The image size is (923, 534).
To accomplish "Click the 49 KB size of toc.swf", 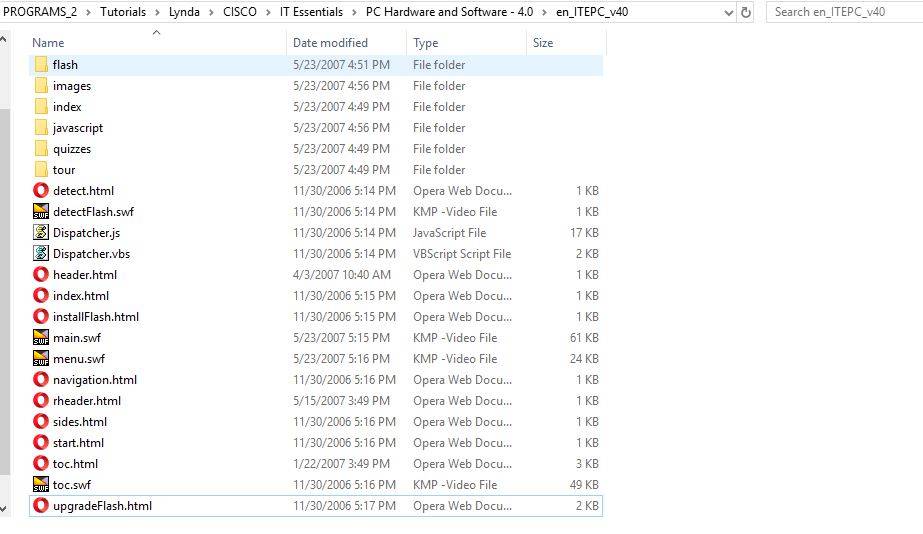I will coord(584,485).
